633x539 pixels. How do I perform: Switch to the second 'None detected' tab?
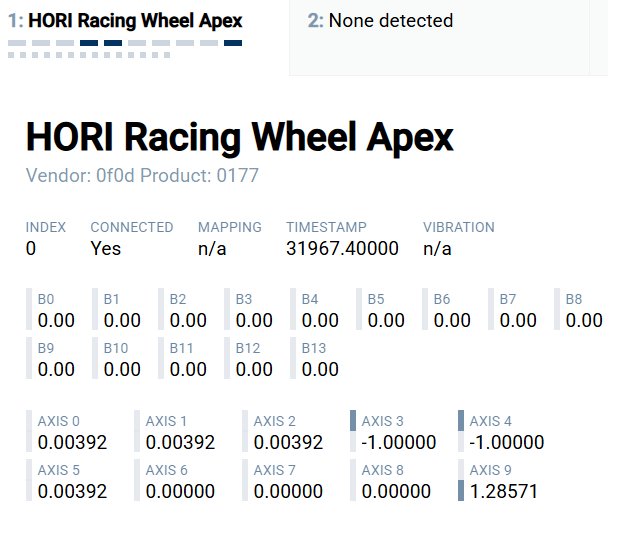[380, 21]
